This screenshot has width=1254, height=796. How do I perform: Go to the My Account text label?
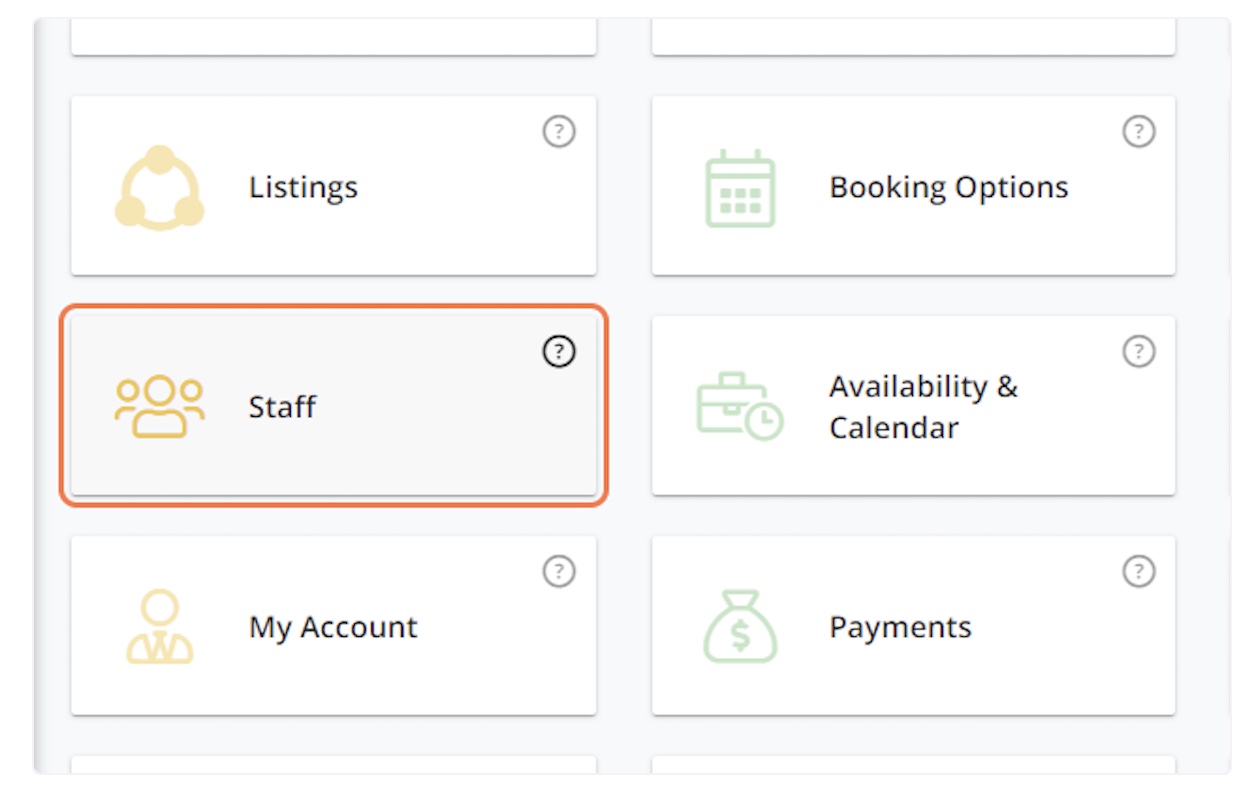[x=333, y=627]
